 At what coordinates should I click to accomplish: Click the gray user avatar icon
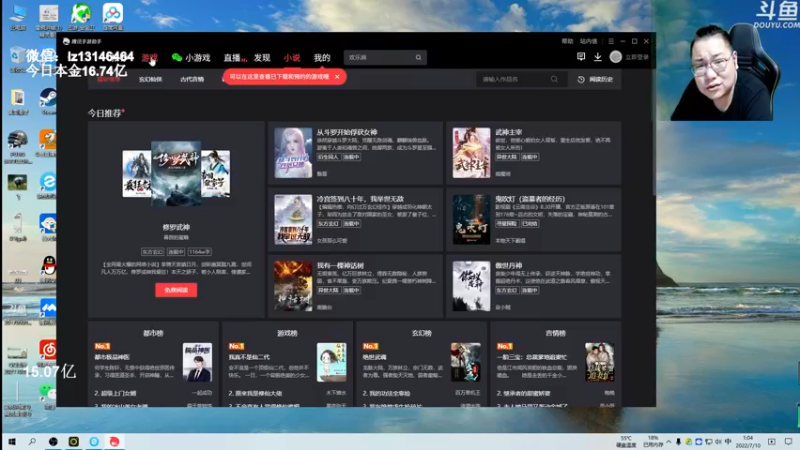tap(616, 57)
